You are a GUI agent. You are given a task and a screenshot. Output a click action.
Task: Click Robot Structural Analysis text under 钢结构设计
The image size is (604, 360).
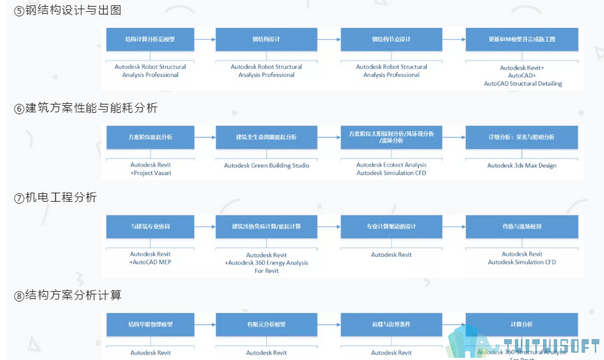pyautogui.click(x=266, y=71)
